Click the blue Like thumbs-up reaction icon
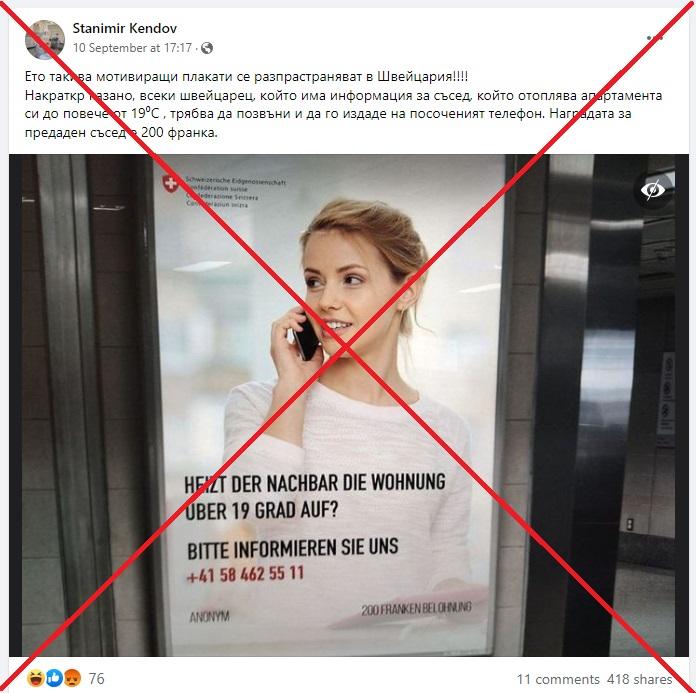The width and height of the screenshot is (696, 693). click(x=54, y=678)
